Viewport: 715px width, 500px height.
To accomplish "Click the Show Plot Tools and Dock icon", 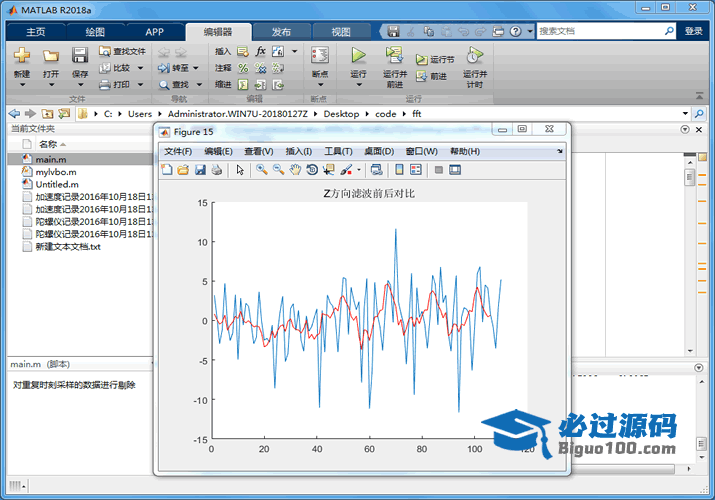I will click(455, 170).
